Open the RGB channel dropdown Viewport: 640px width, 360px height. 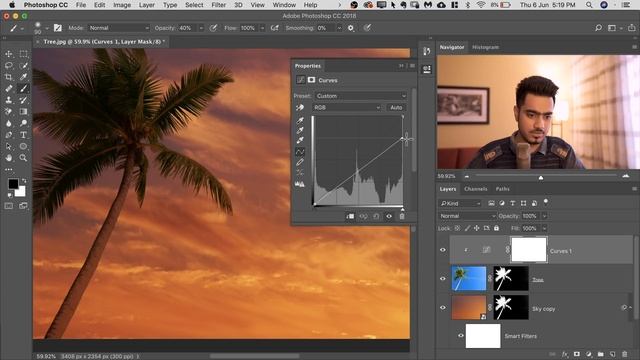[347, 107]
